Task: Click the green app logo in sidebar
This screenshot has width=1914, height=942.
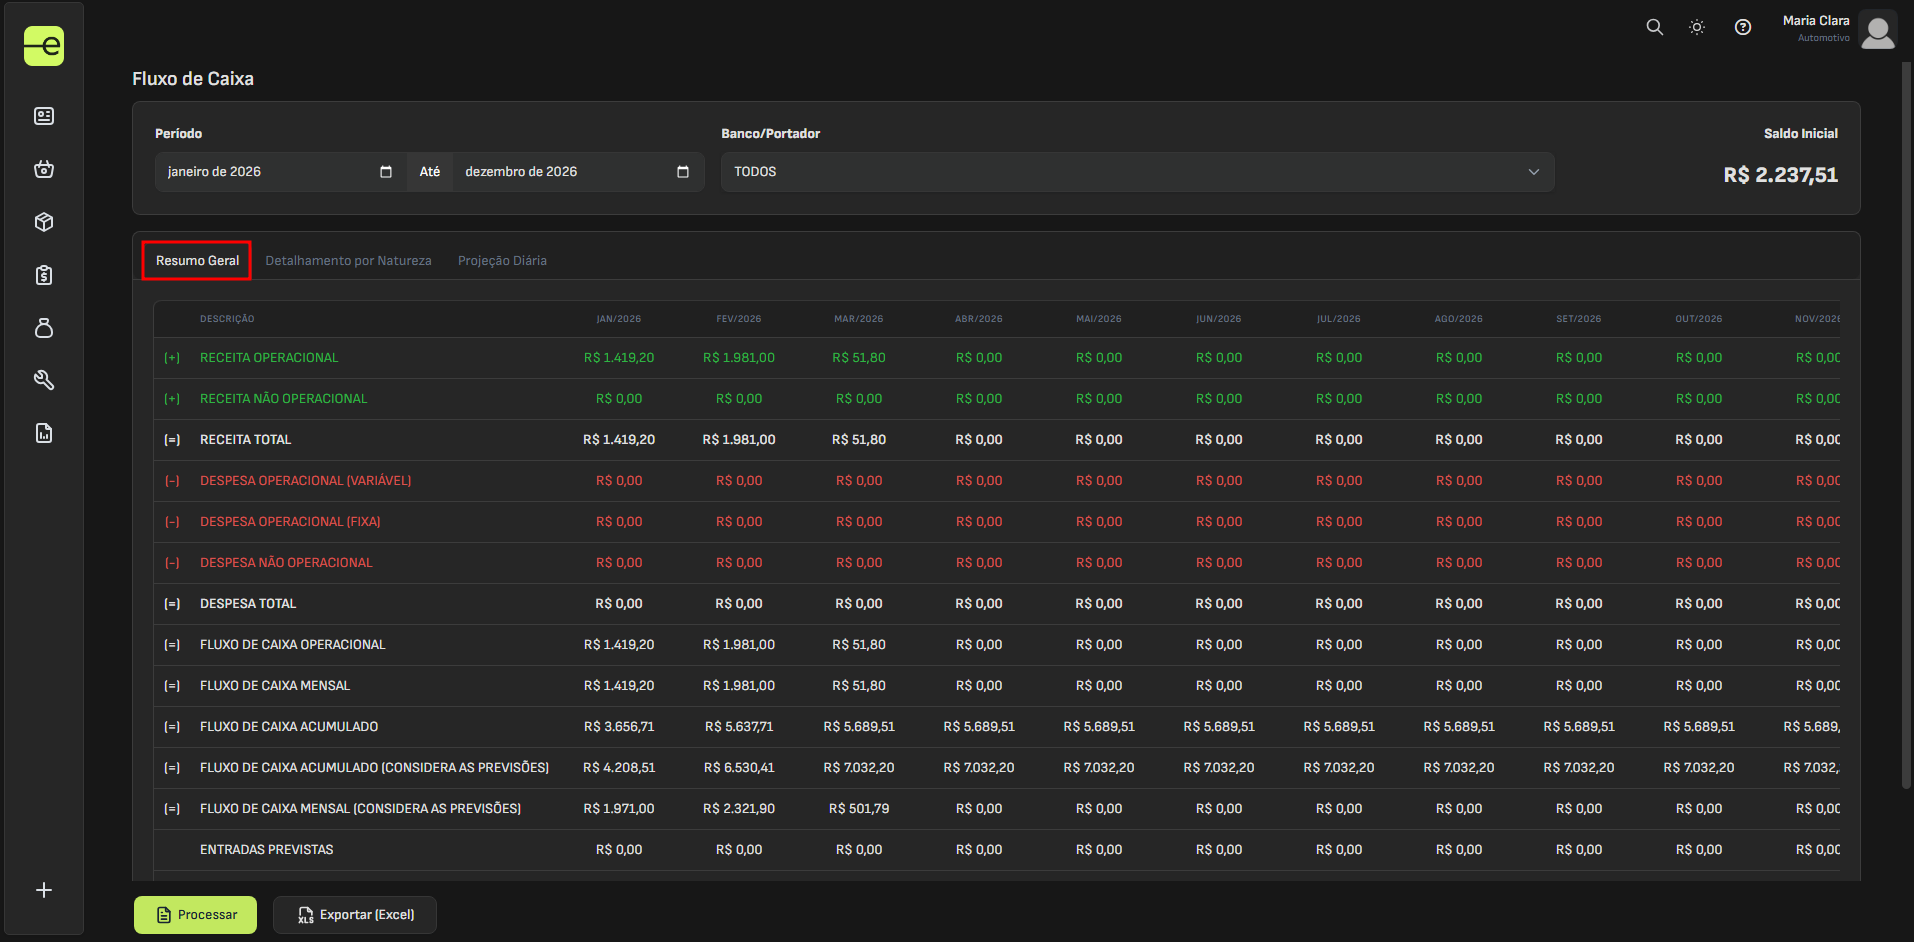Action: coord(44,46)
